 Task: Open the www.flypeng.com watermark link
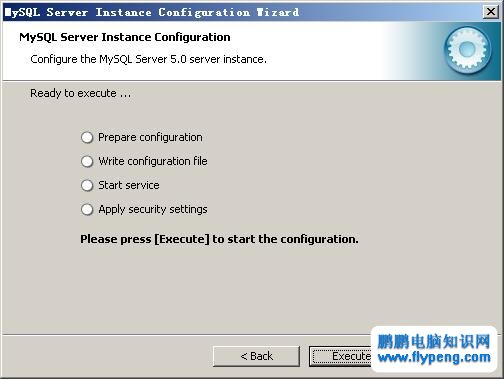(434, 358)
